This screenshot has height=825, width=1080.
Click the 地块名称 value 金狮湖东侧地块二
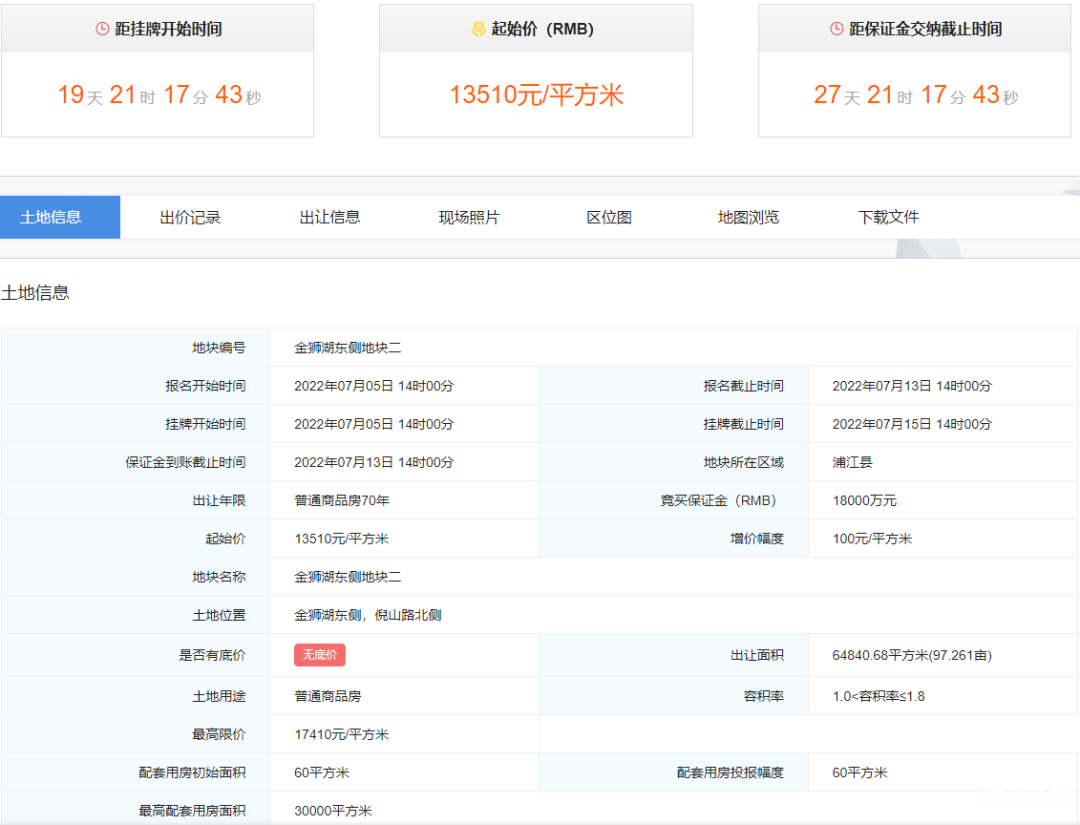(x=348, y=577)
